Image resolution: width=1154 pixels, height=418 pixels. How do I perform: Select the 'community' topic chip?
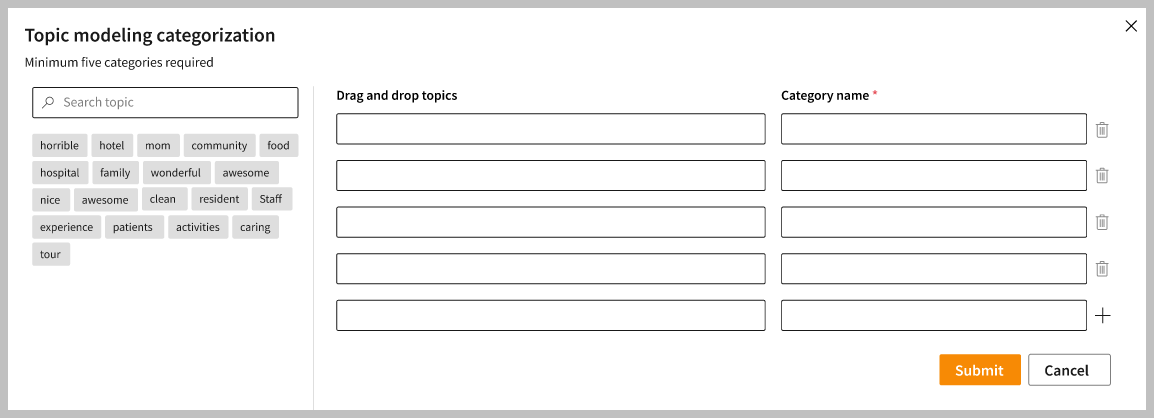pos(219,146)
